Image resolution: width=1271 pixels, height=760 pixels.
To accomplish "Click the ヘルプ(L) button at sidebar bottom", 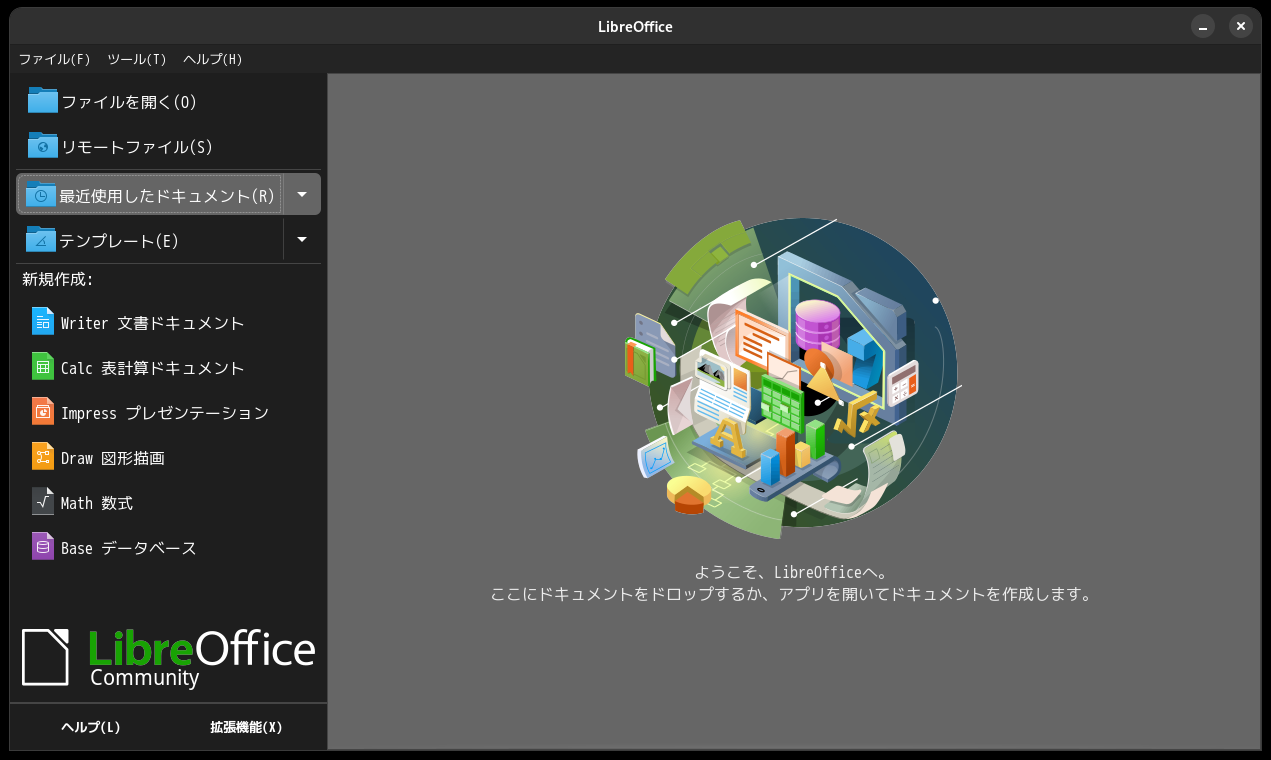I will click(91, 727).
